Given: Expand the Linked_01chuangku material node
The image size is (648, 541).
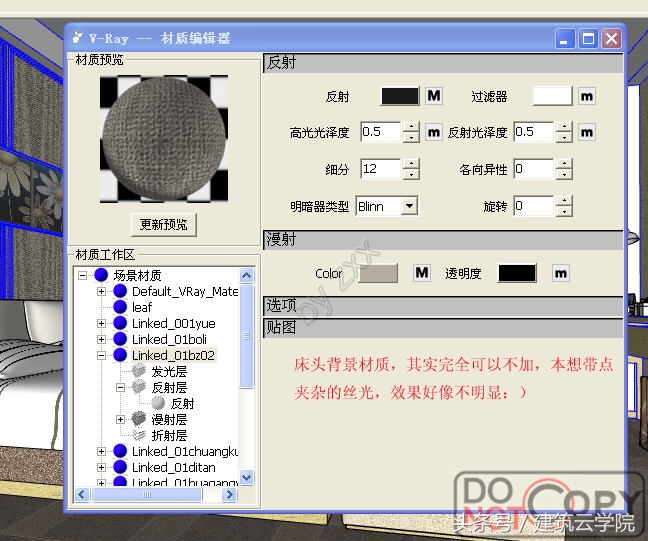Looking at the screenshot, I should 101,451.
